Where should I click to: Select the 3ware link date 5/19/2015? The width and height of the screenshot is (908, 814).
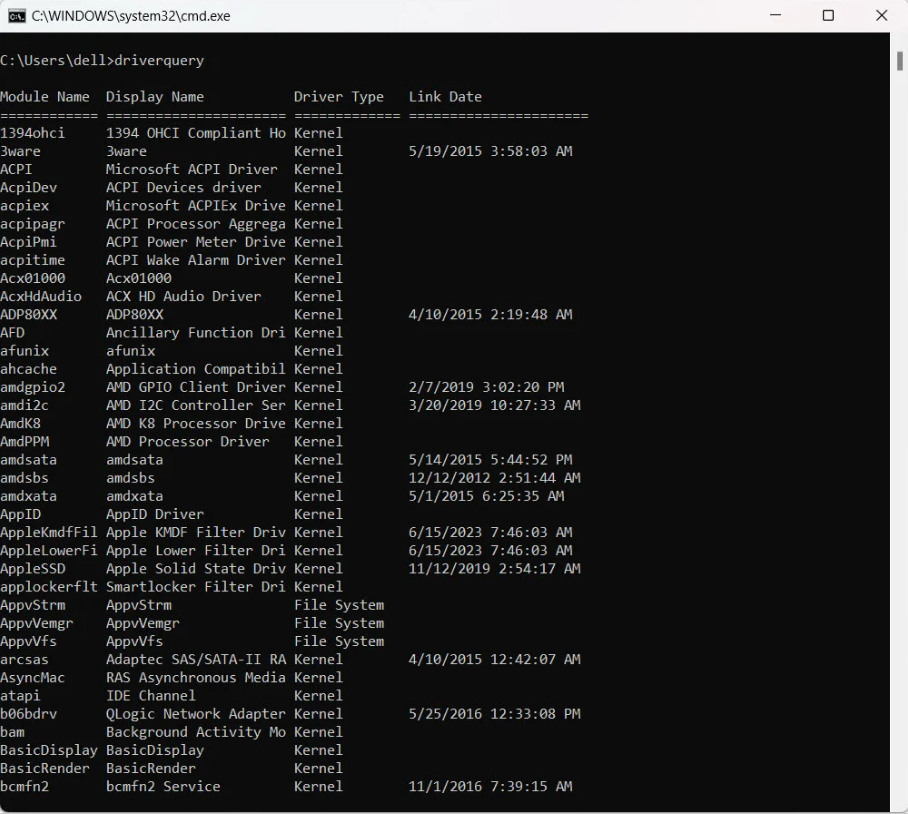click(x=490, y=151)
